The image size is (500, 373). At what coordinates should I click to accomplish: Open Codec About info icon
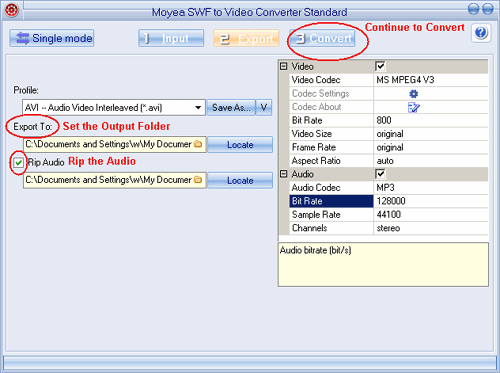tap(413, 107)
